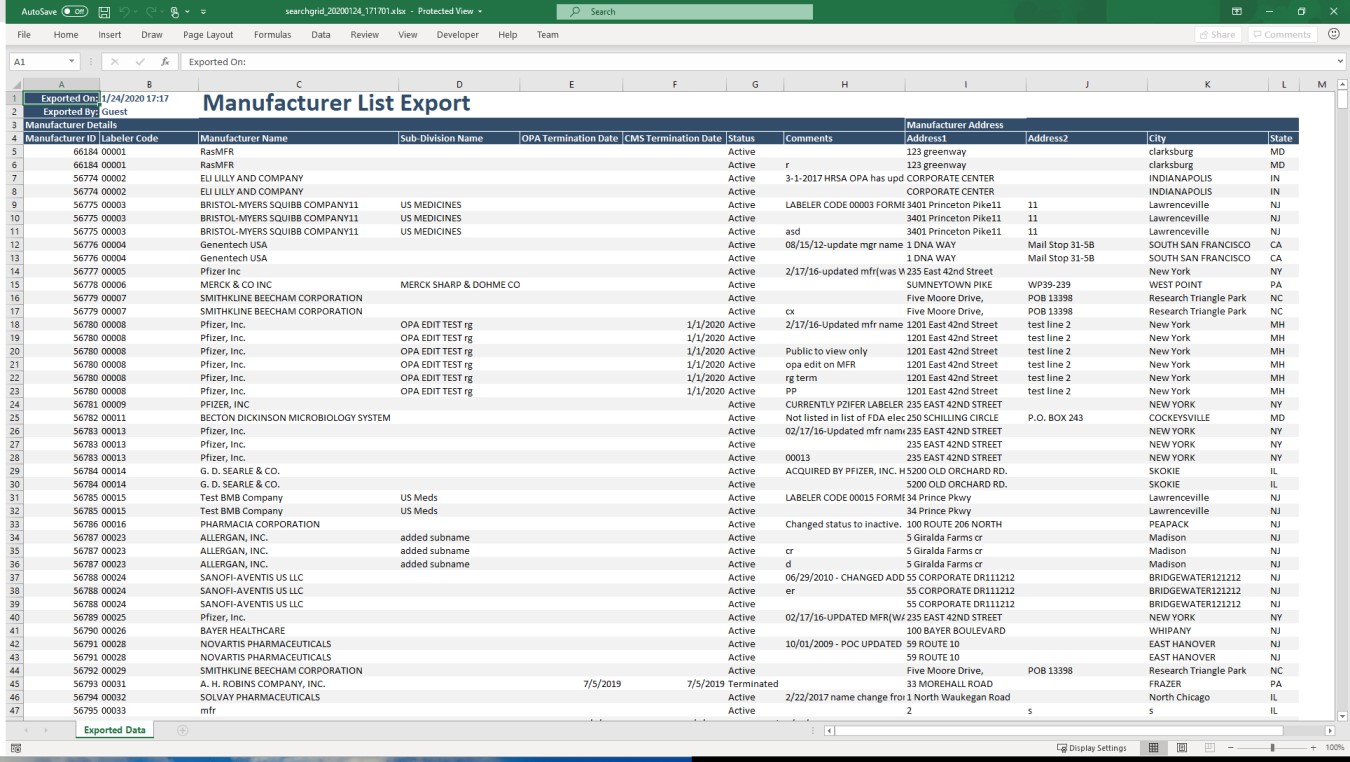Viewport: 1350px width, 762px height.
Task: Open Customize Quick Access Toolbar arrow
Action: tap(203, 11)
